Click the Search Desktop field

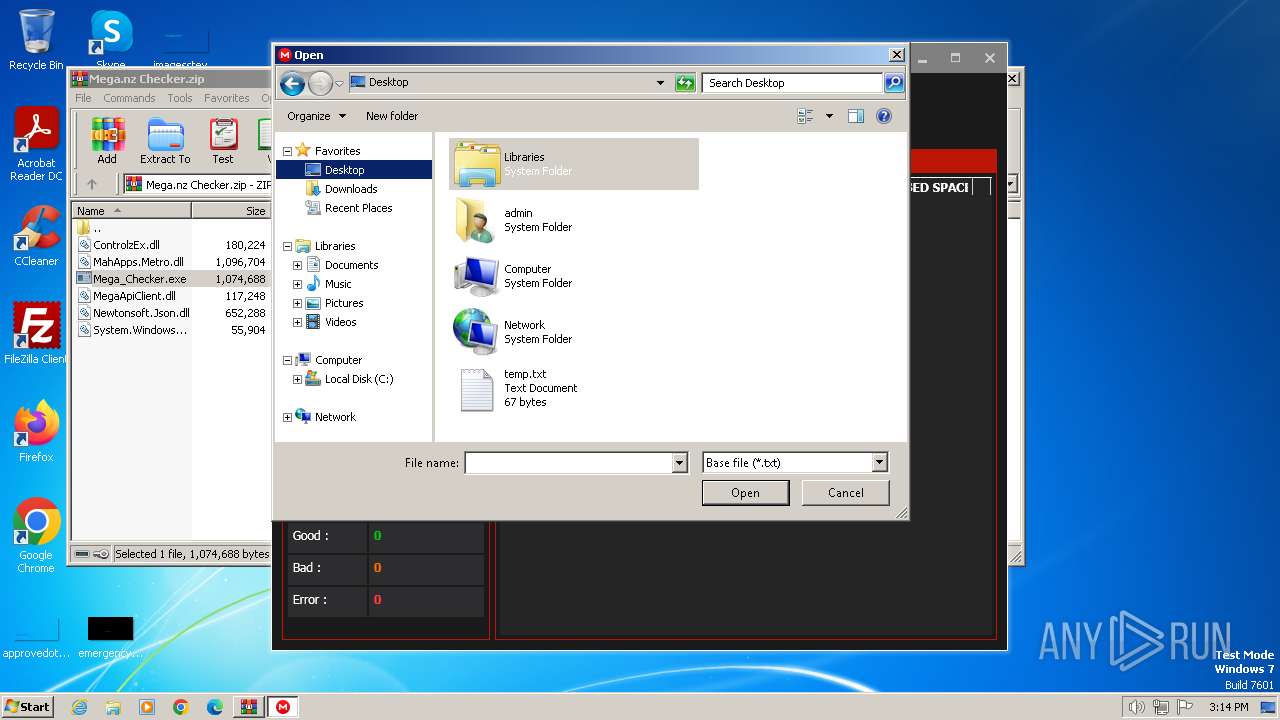(793, 83)
